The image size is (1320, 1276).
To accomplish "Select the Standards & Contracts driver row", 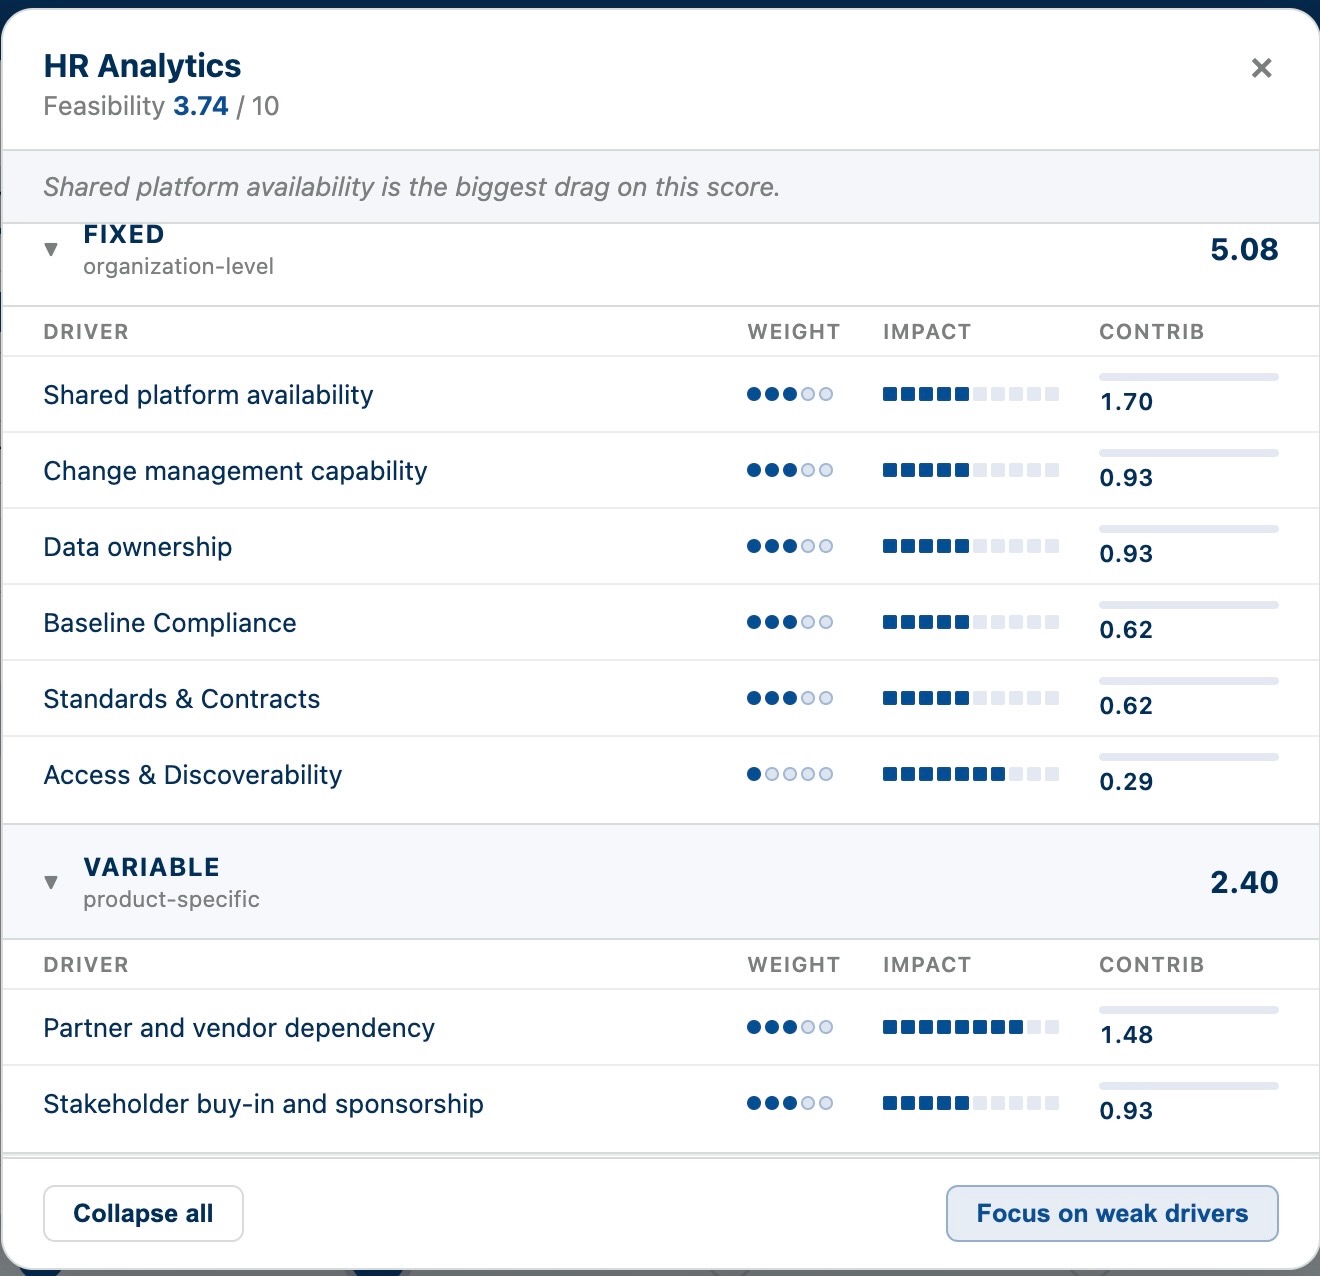I will pos(660,698).
